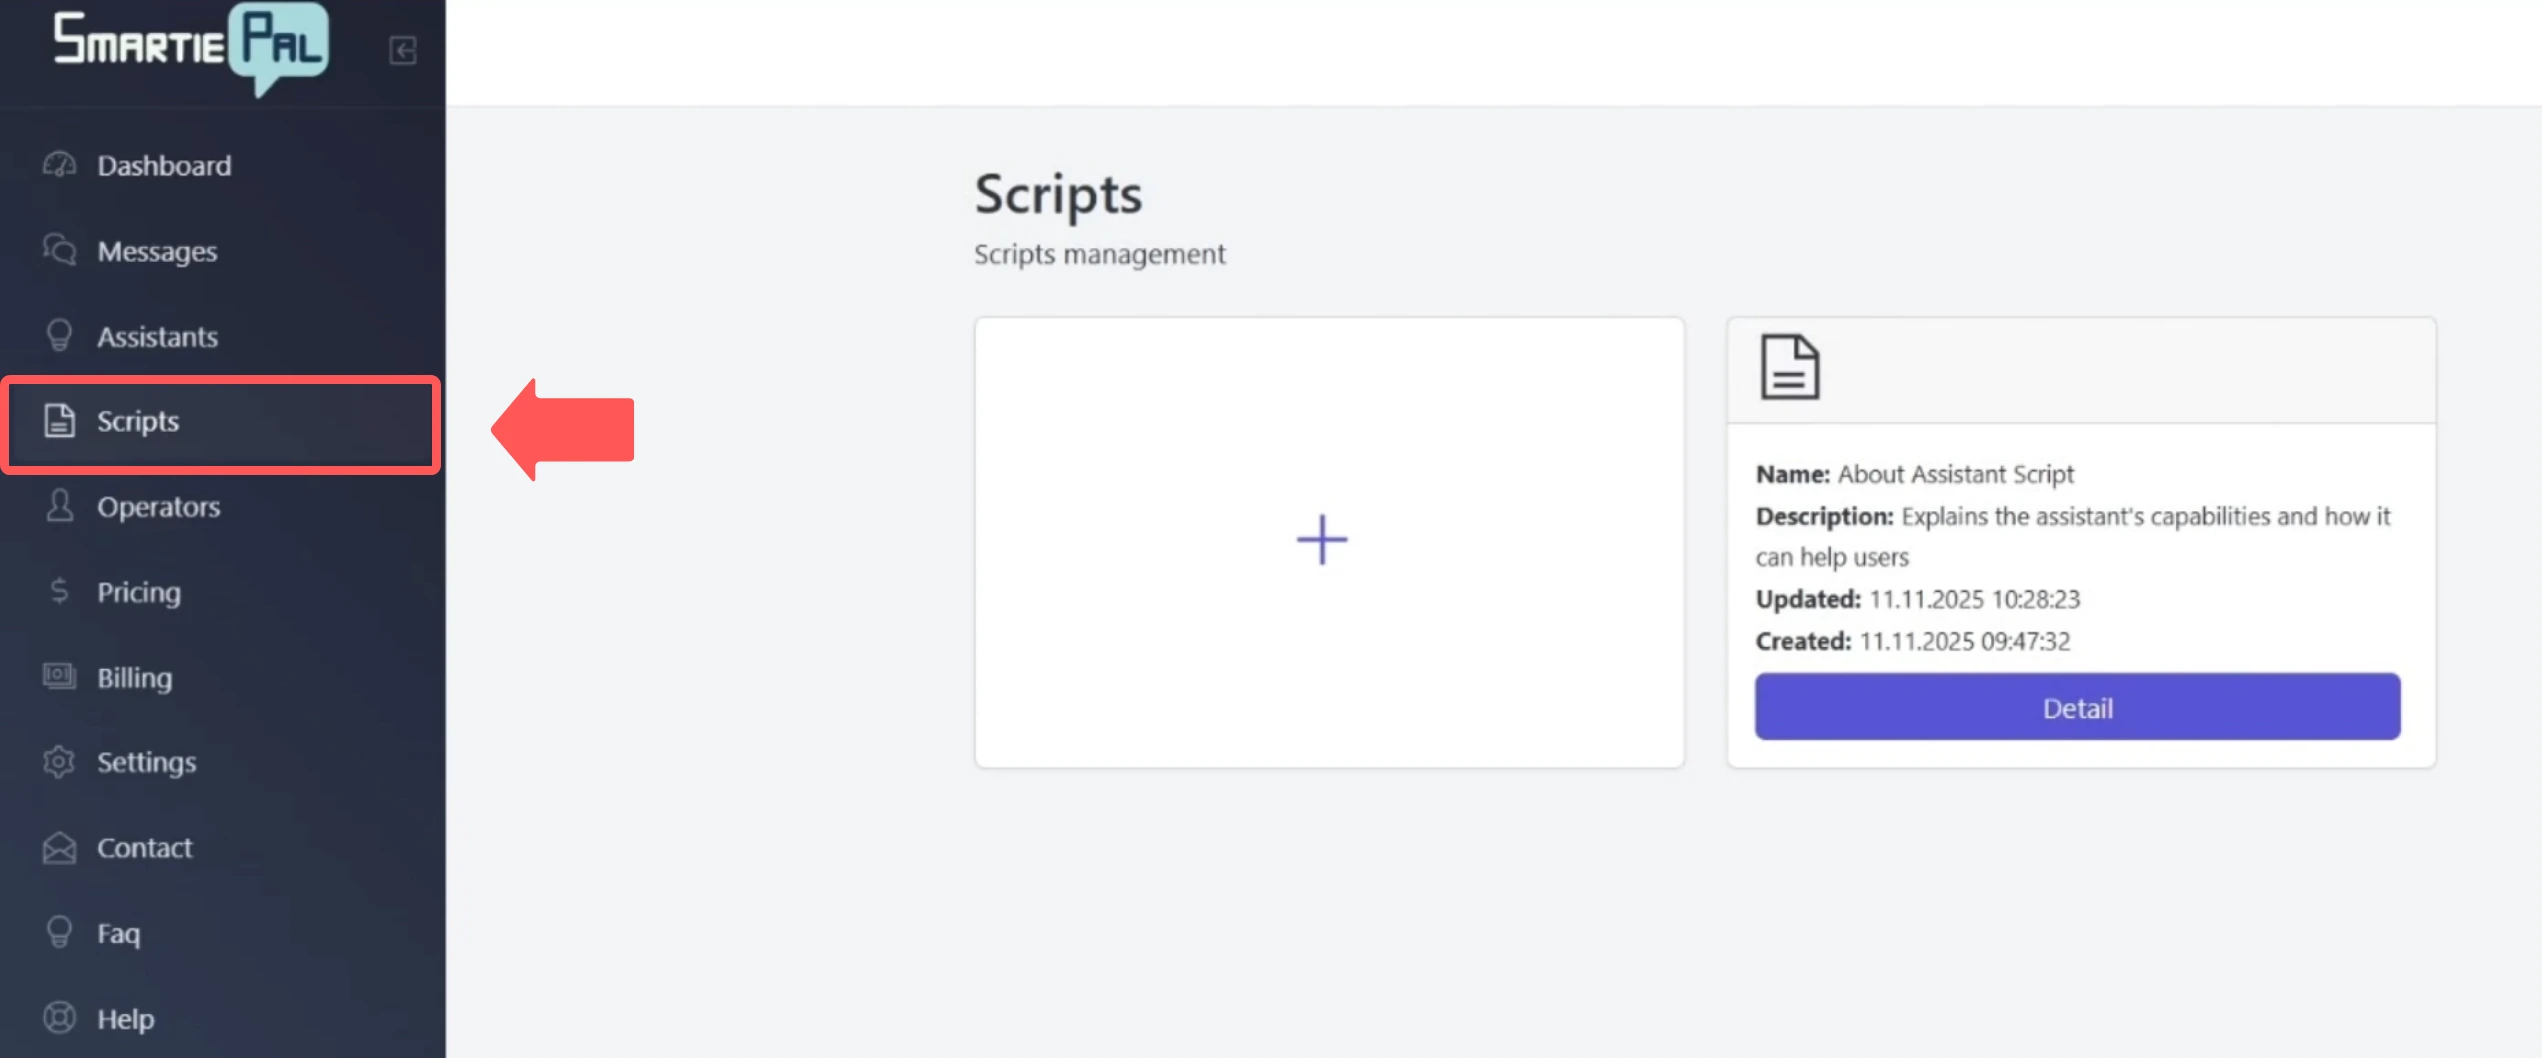Select the Dashboard gauge icon in sidebar
Screen dimensions: 2543x1059
click(x=59, y=165)
